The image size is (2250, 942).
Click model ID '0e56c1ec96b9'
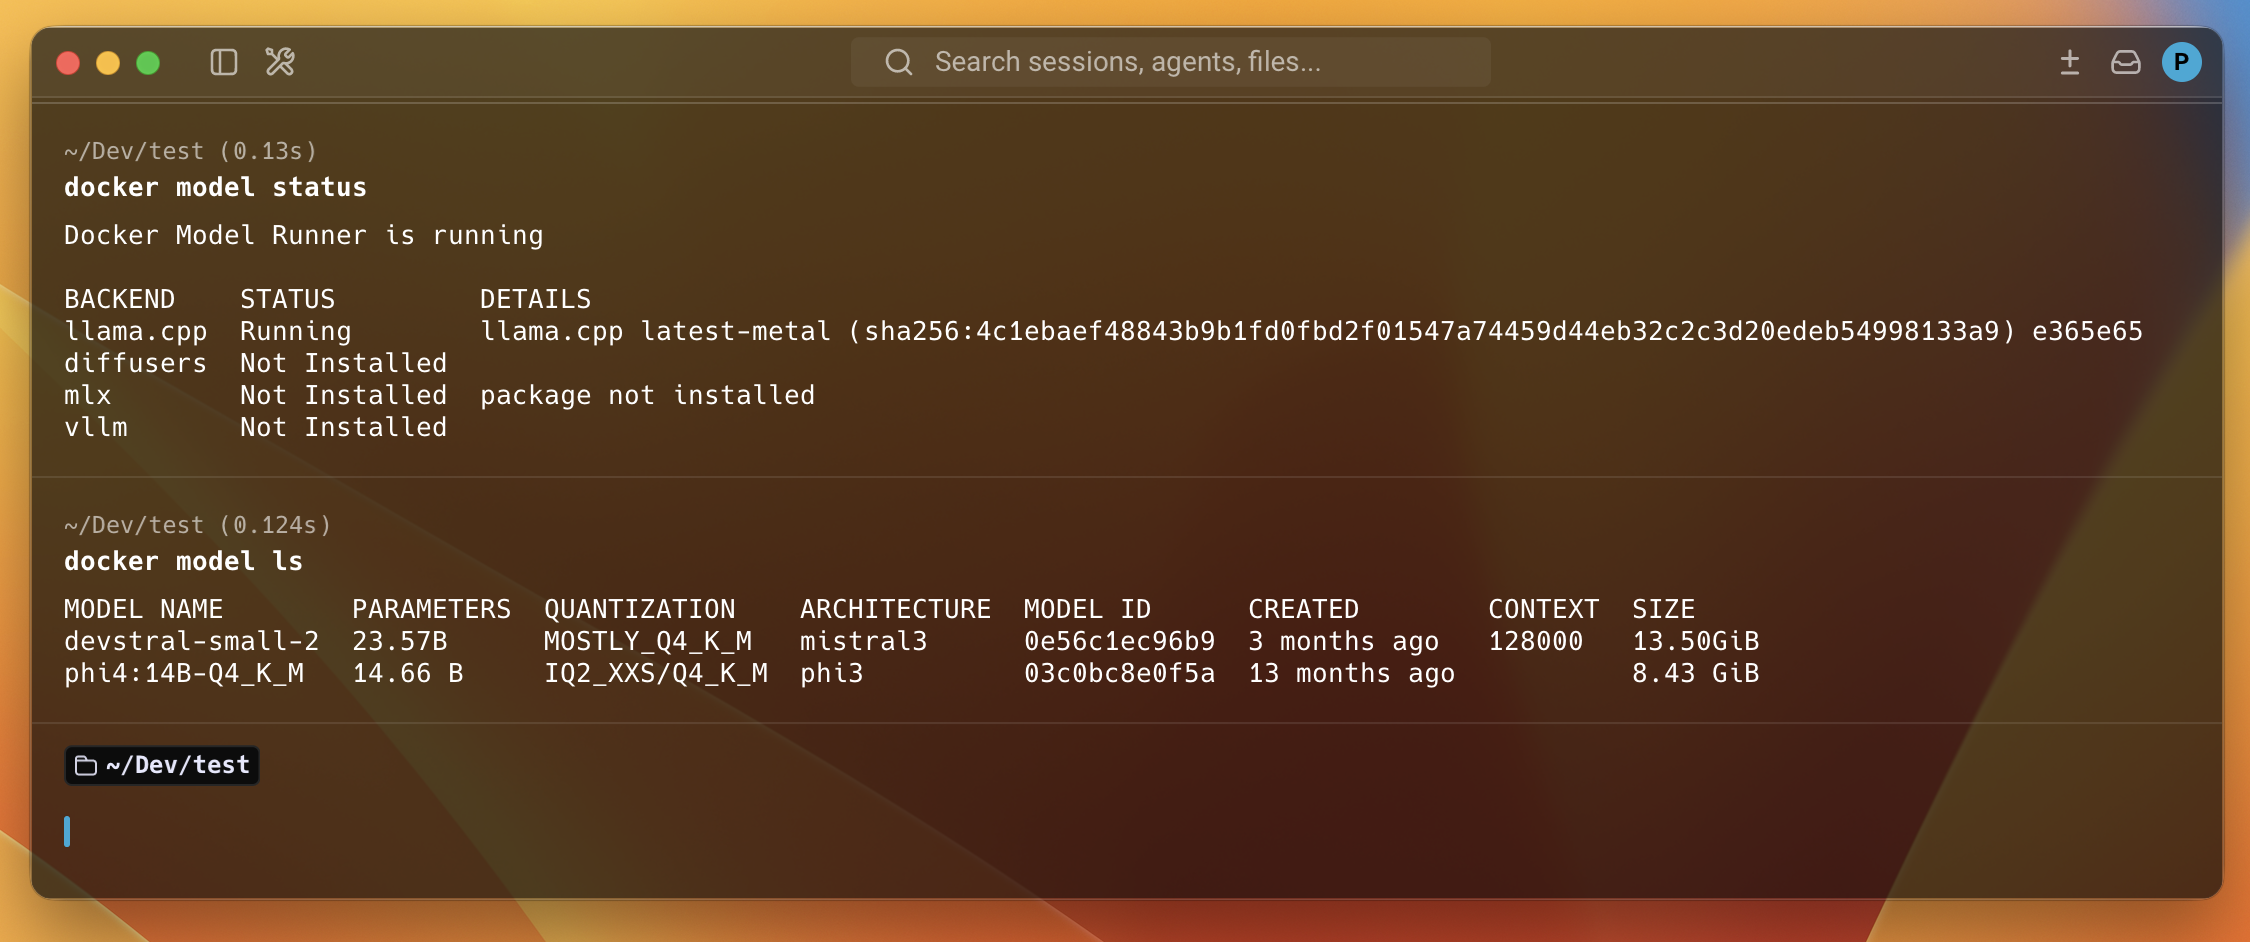(1120, 641)
